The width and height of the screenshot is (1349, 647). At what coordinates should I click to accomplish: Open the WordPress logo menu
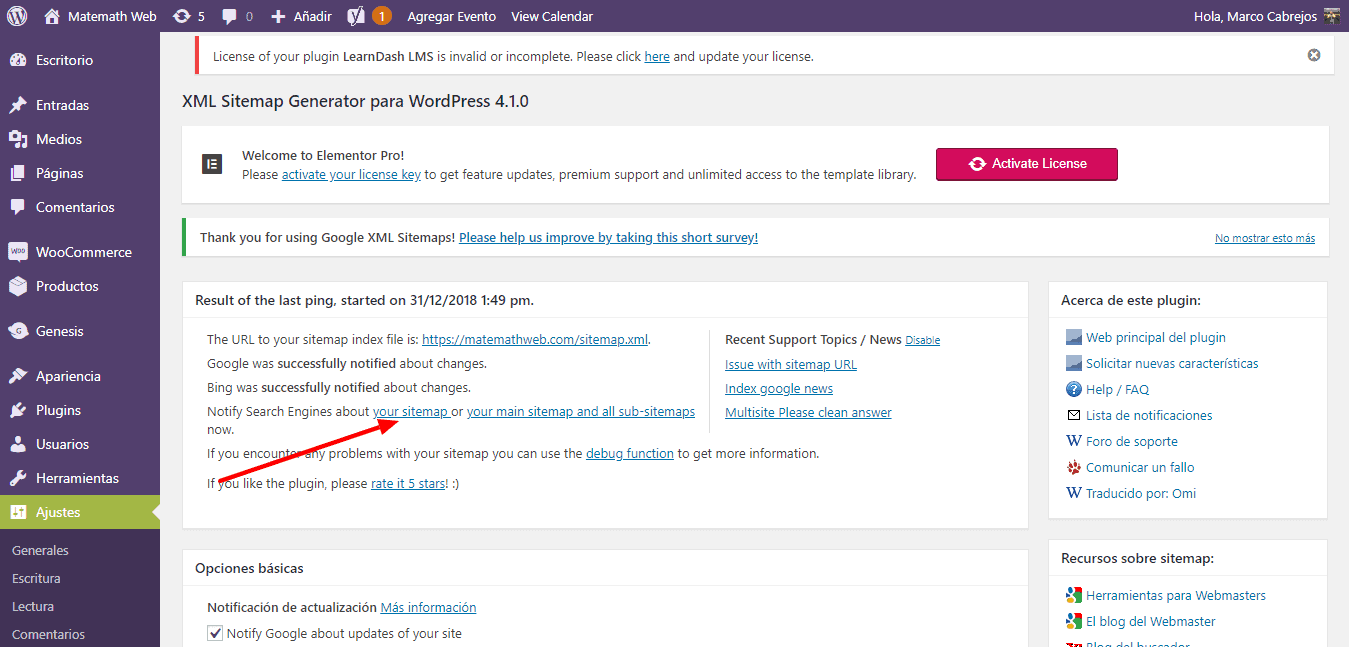pos(17,16)
